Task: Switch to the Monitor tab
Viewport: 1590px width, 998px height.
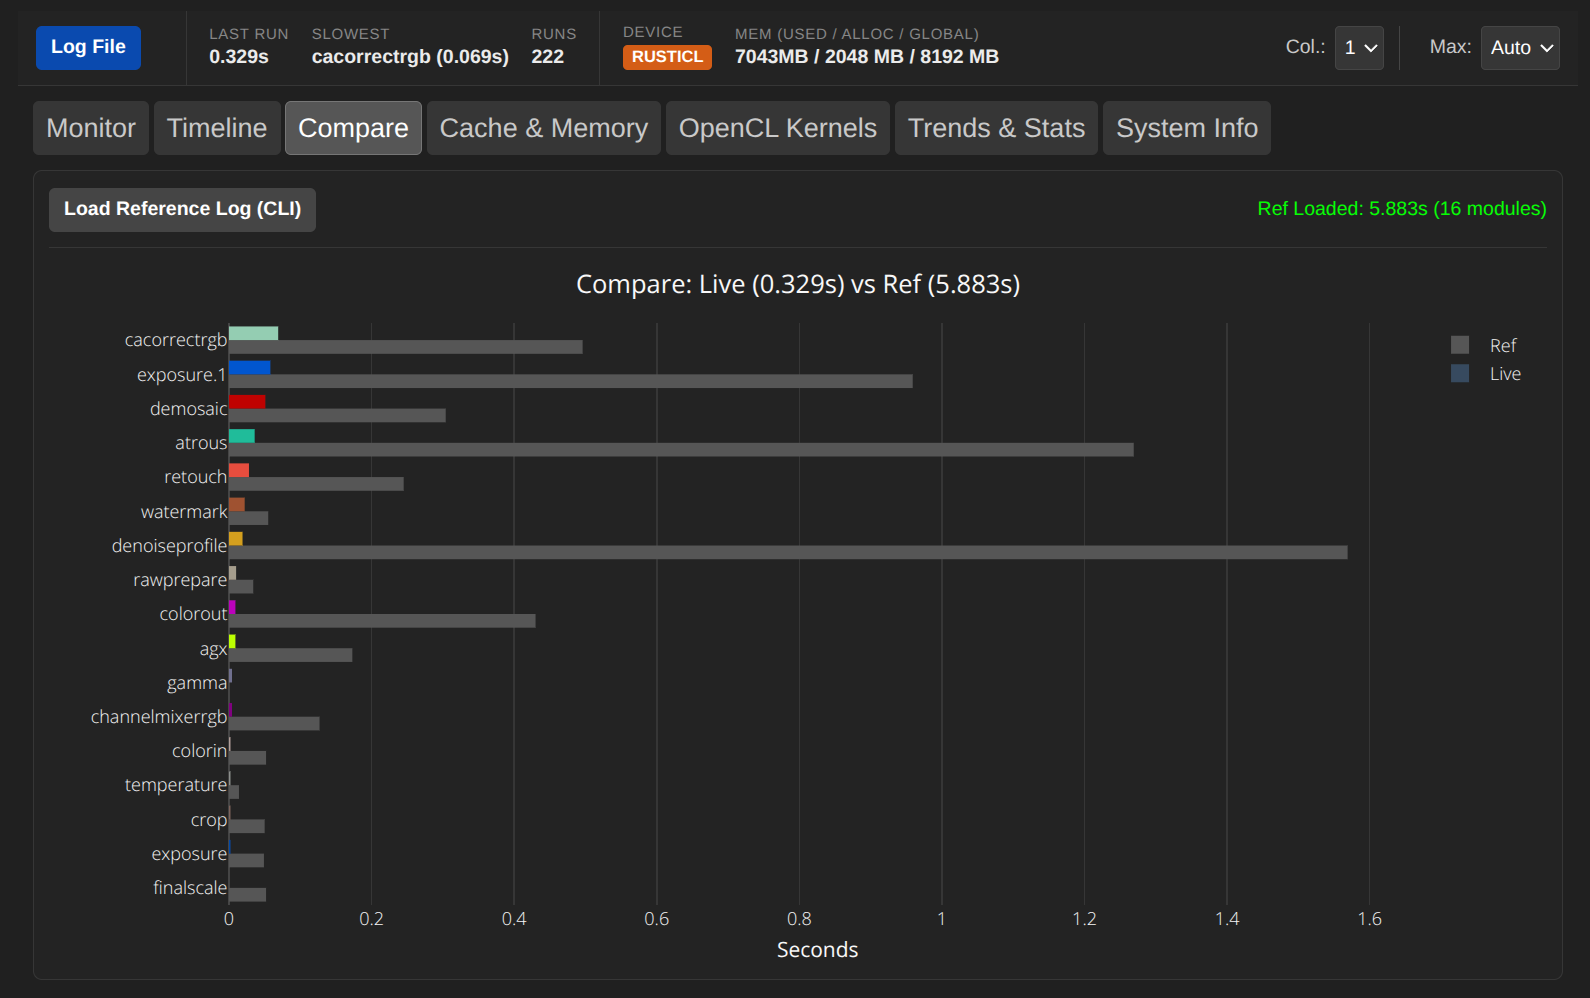Action: click(91, 128)
